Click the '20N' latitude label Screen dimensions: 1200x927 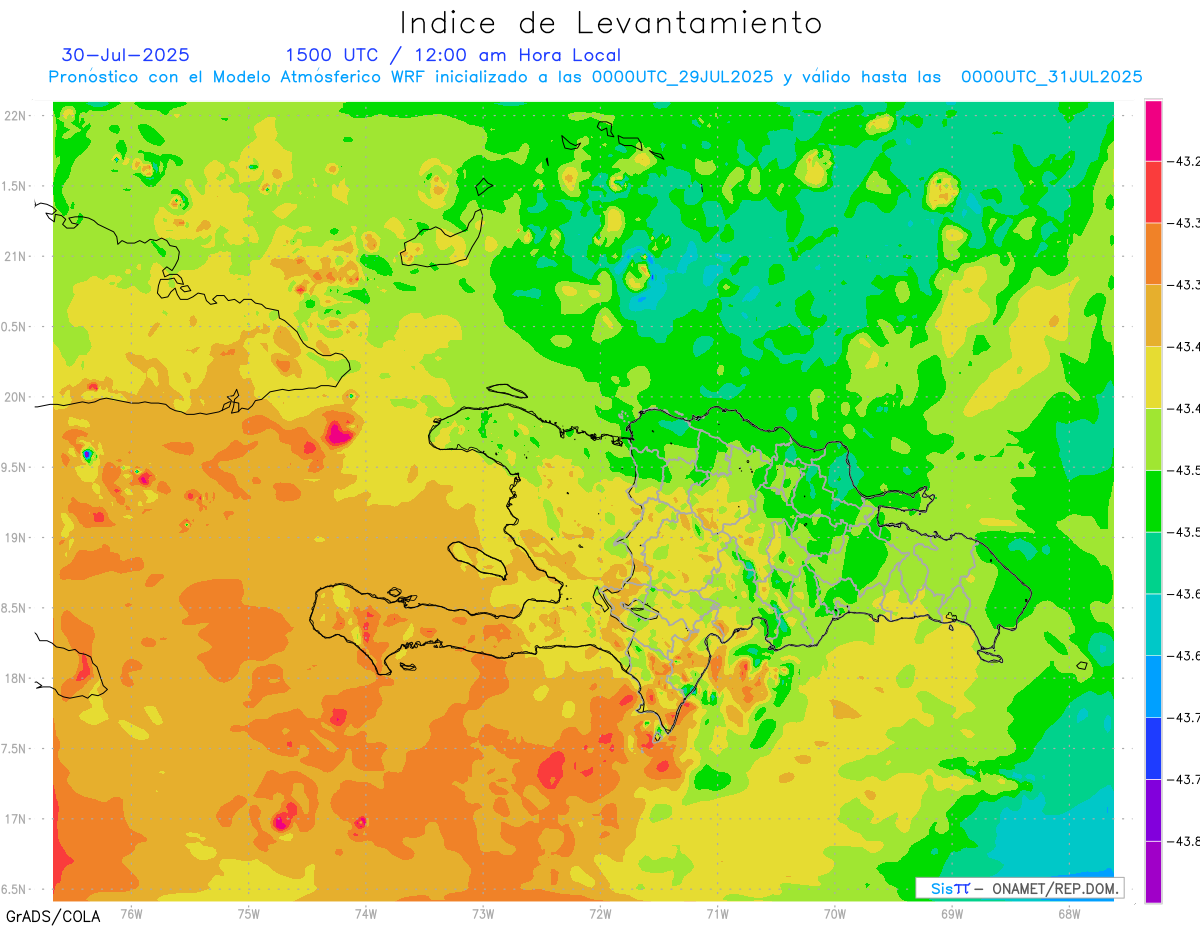click(x=17, y=397)
